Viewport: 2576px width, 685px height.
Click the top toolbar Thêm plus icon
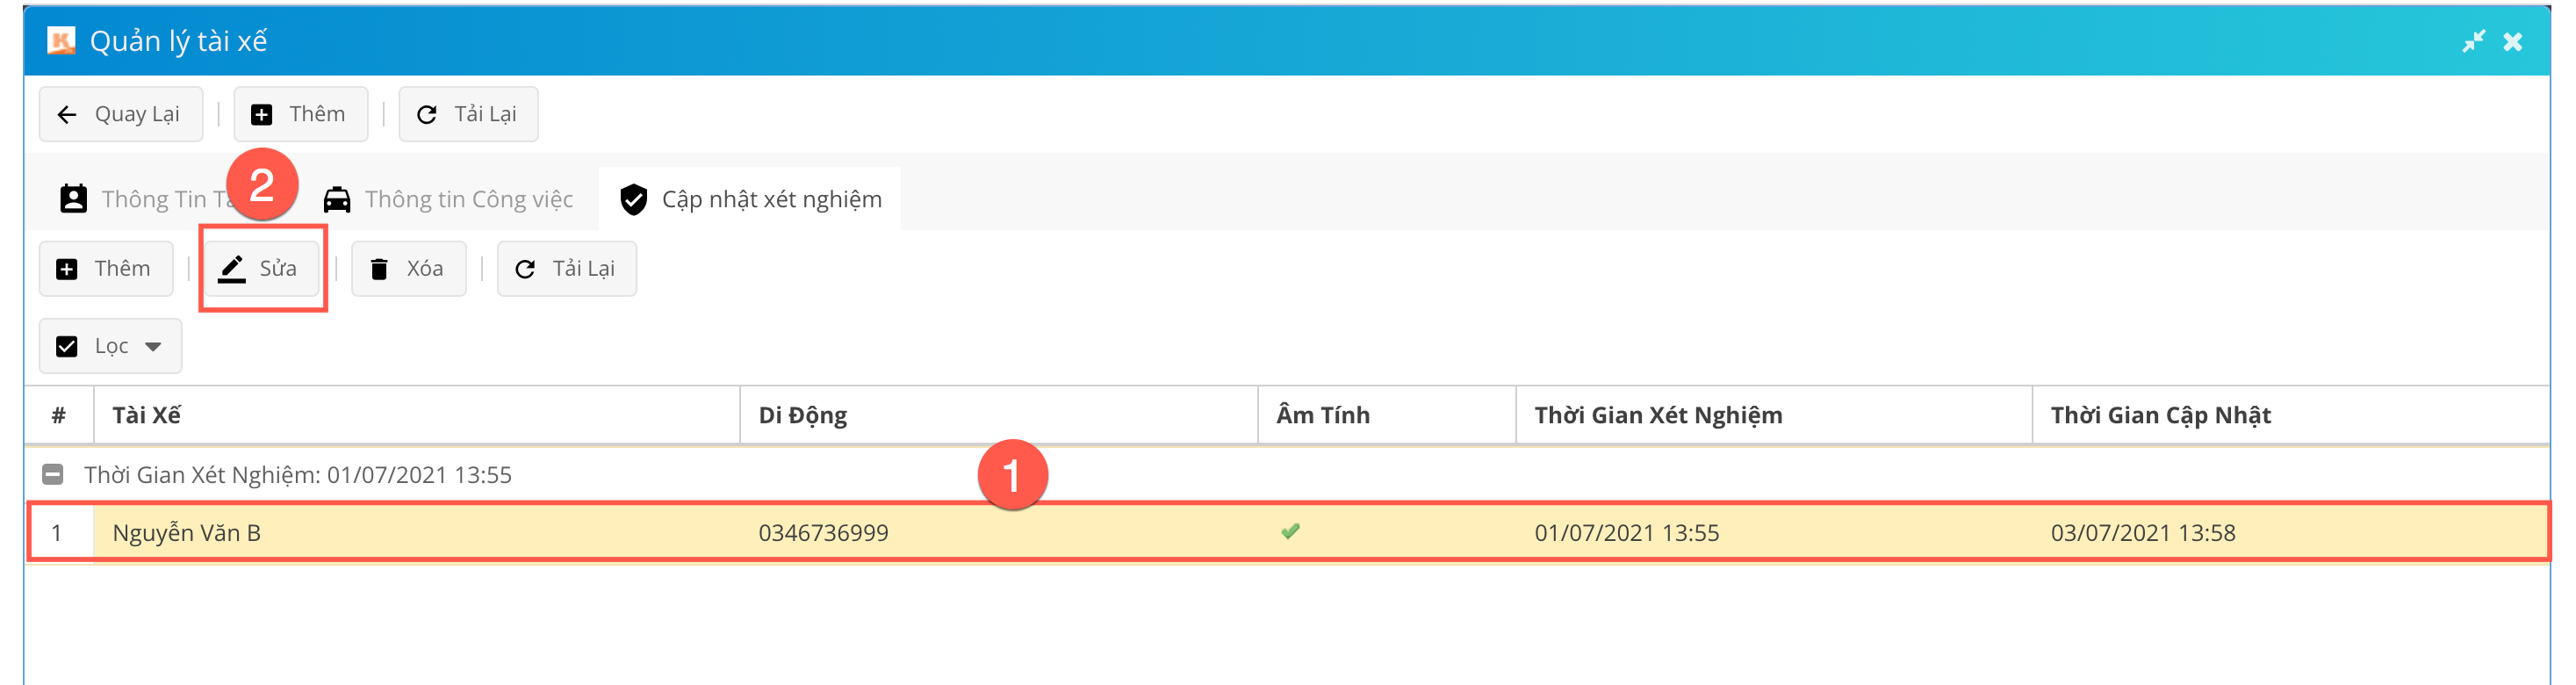point(262,115)
